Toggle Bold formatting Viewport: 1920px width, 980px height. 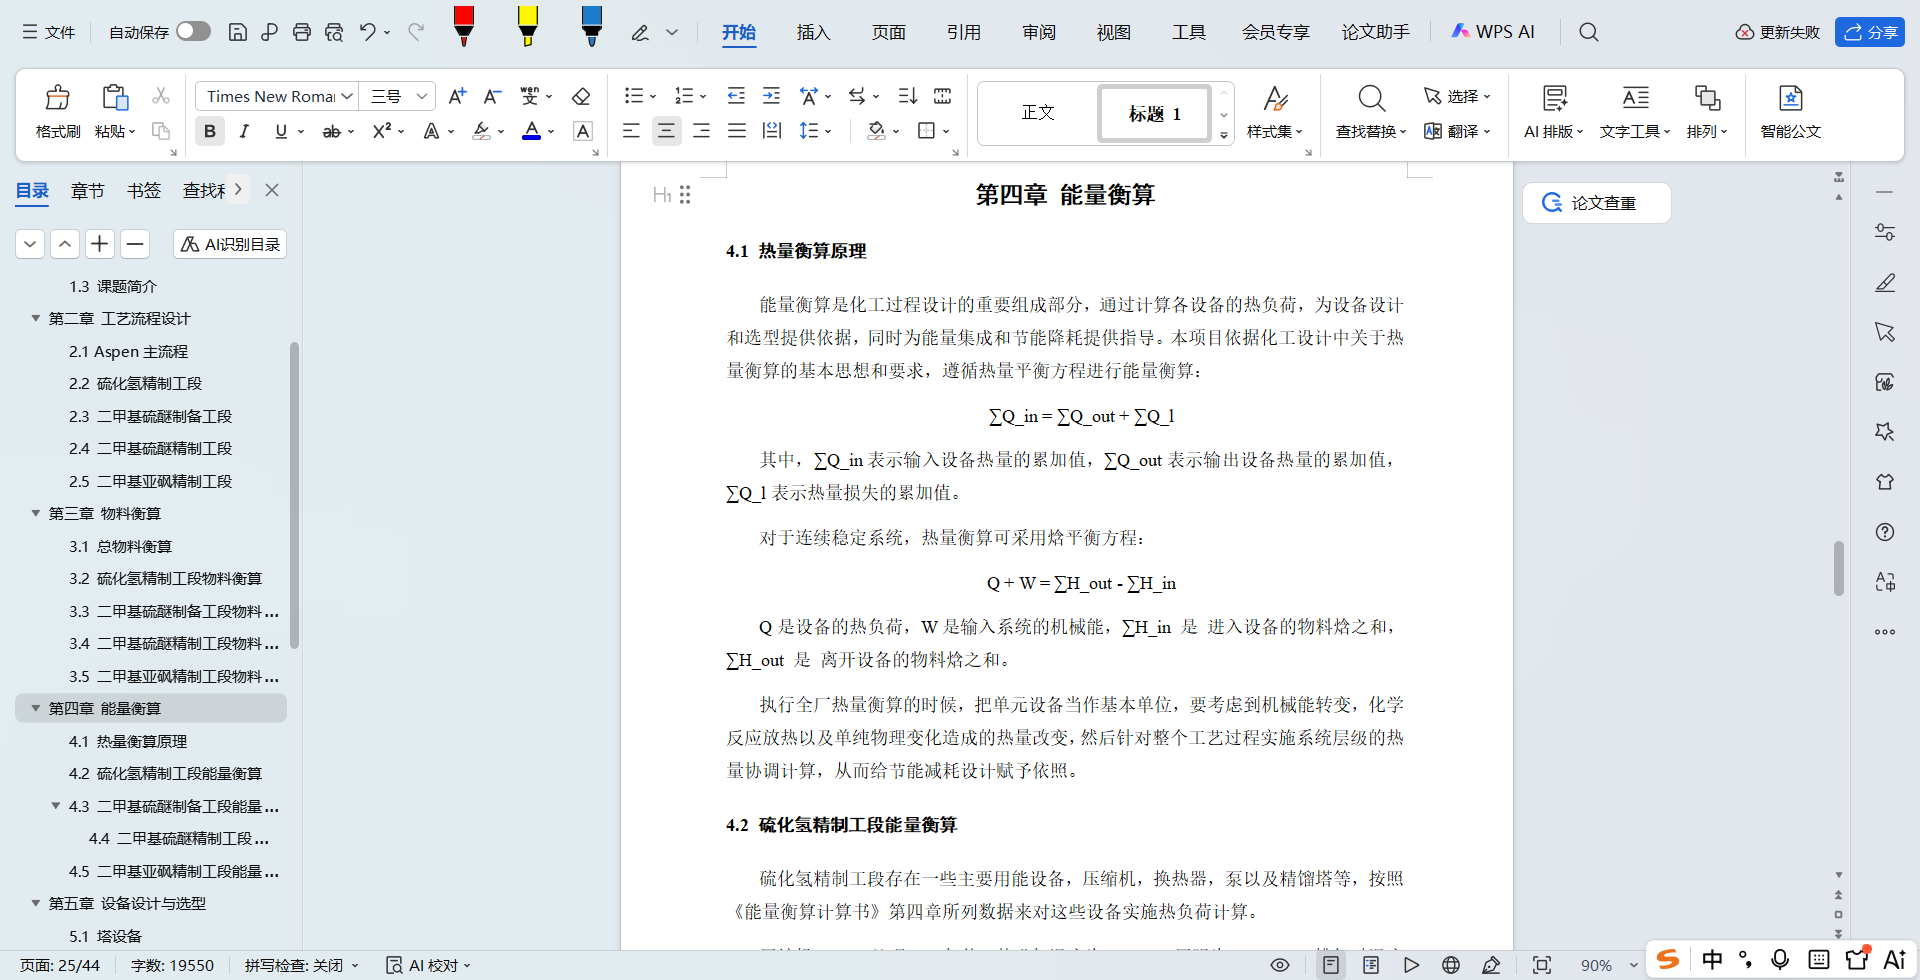coord(210,131)
